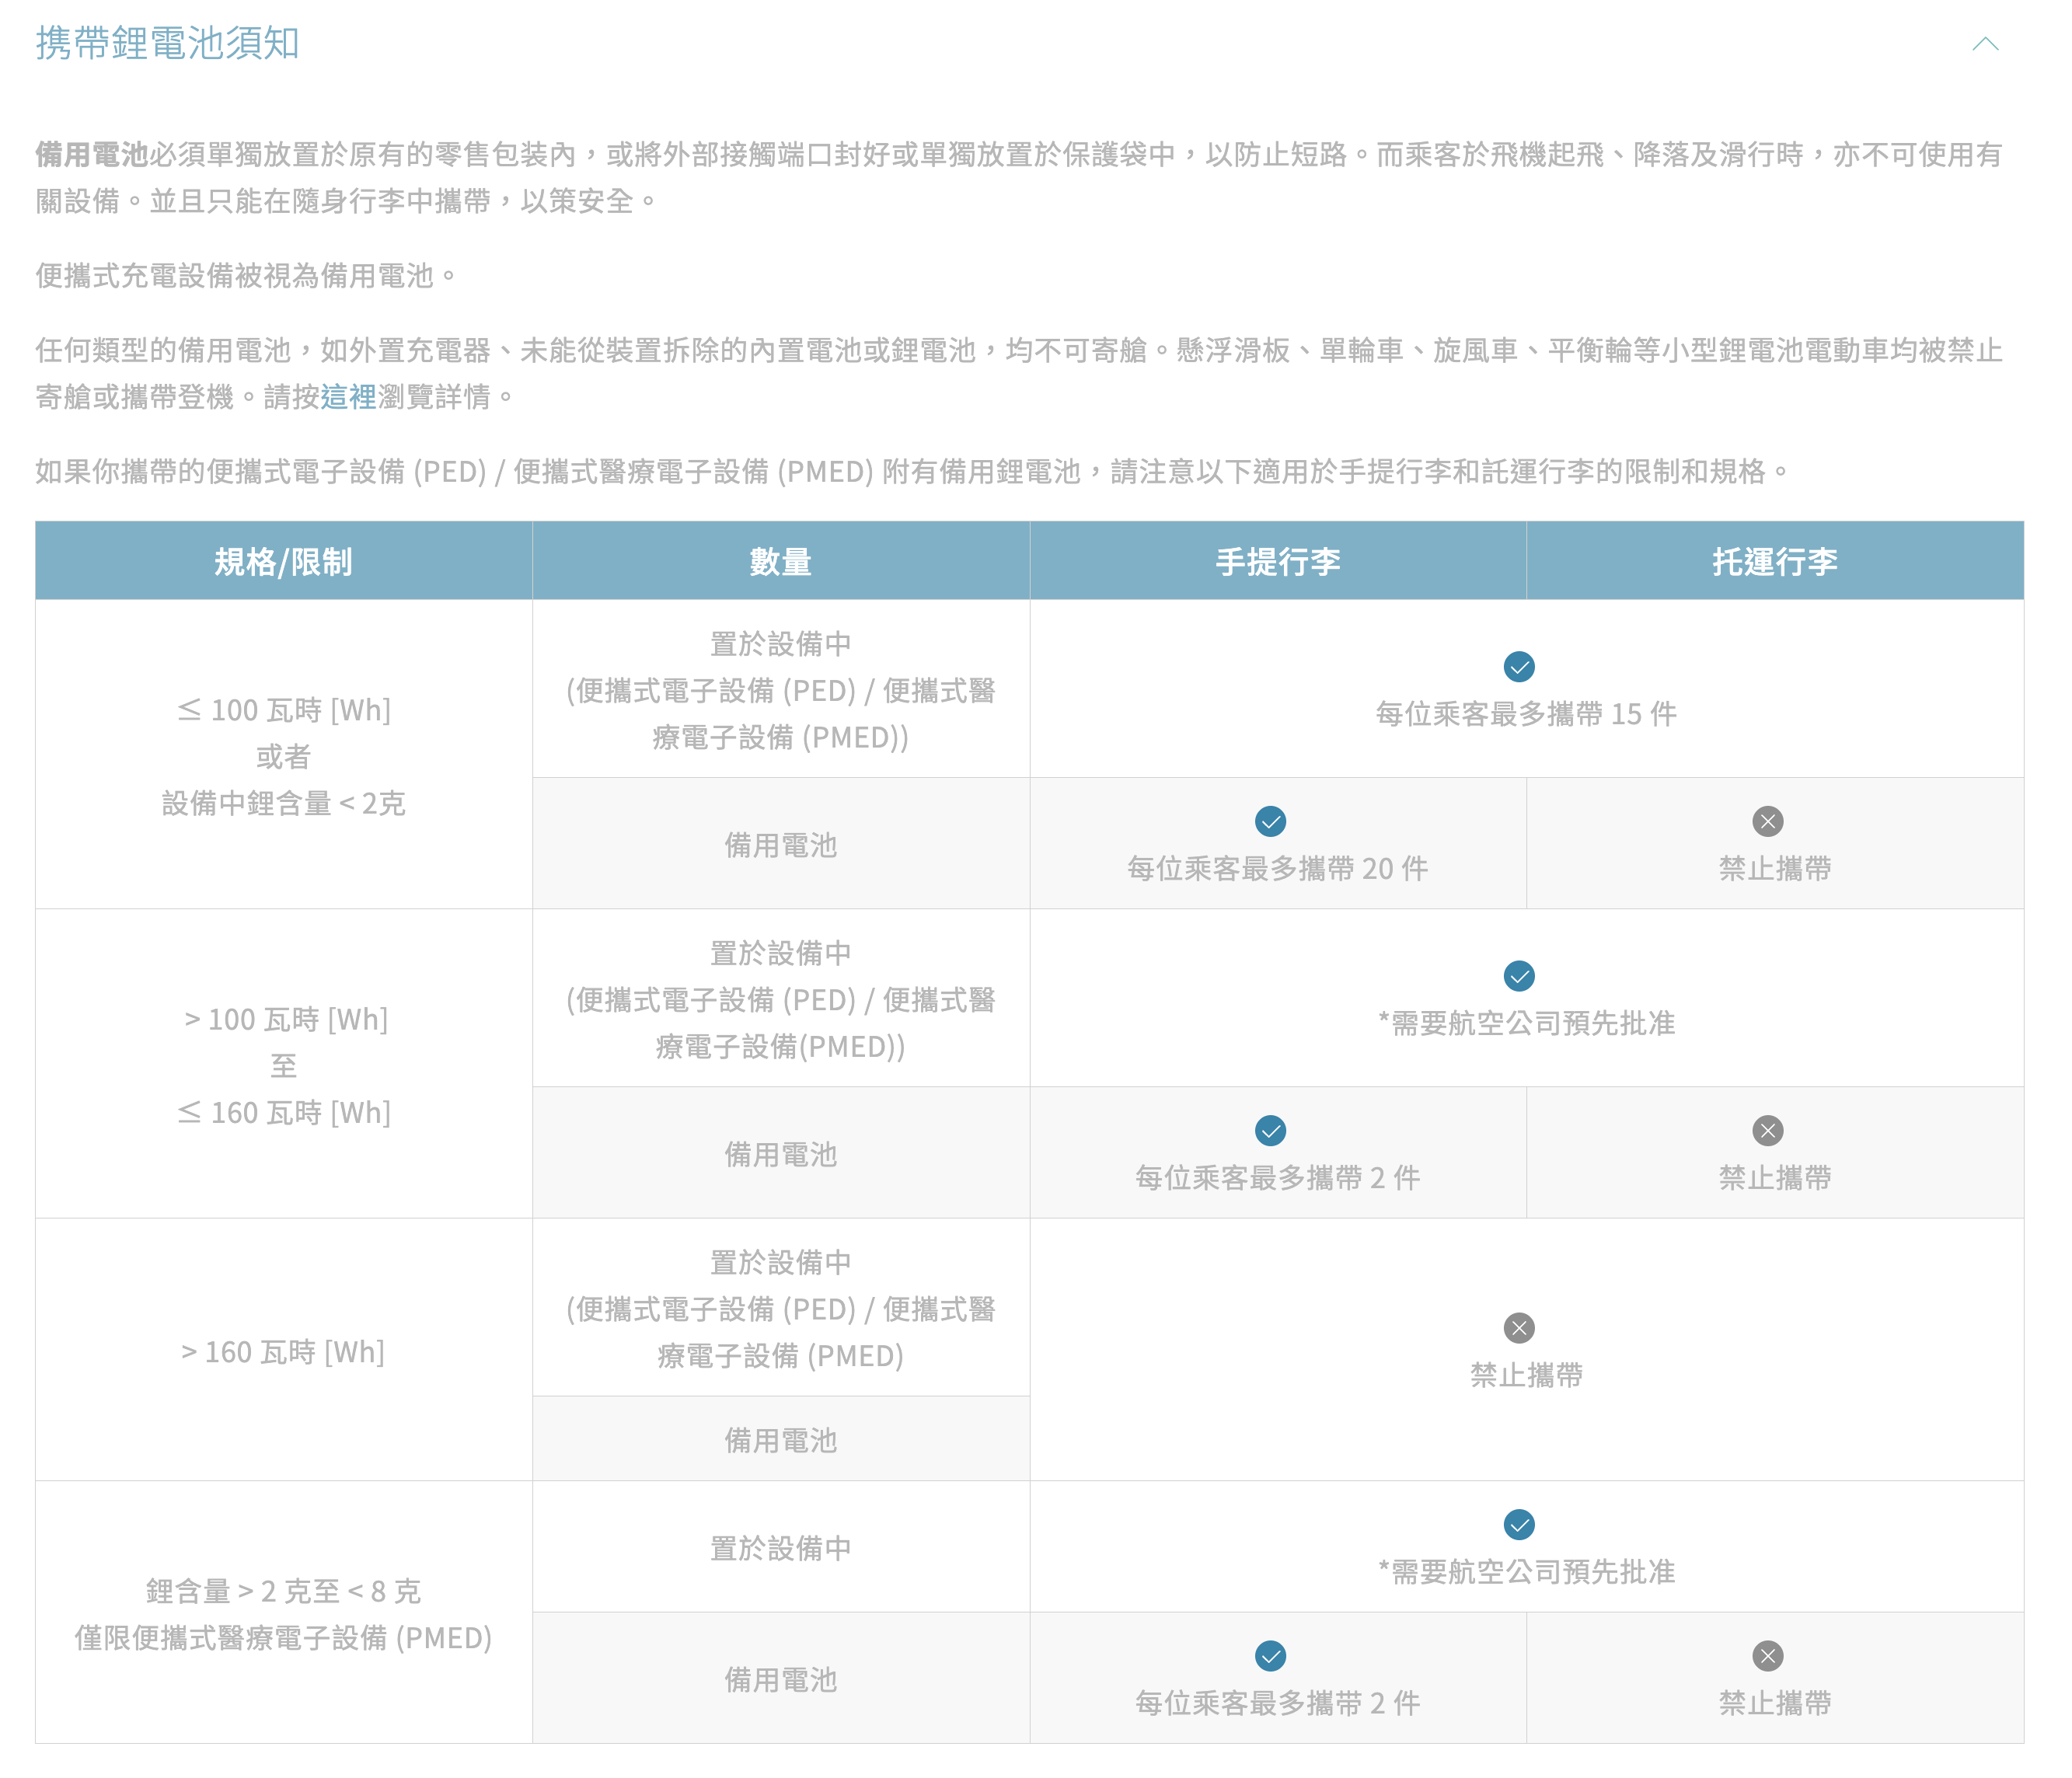Click the ≤ 100 瓦時 [Wh] specification cell
The width and height of the screenshot is (2072, 1778).
[283, 710]
